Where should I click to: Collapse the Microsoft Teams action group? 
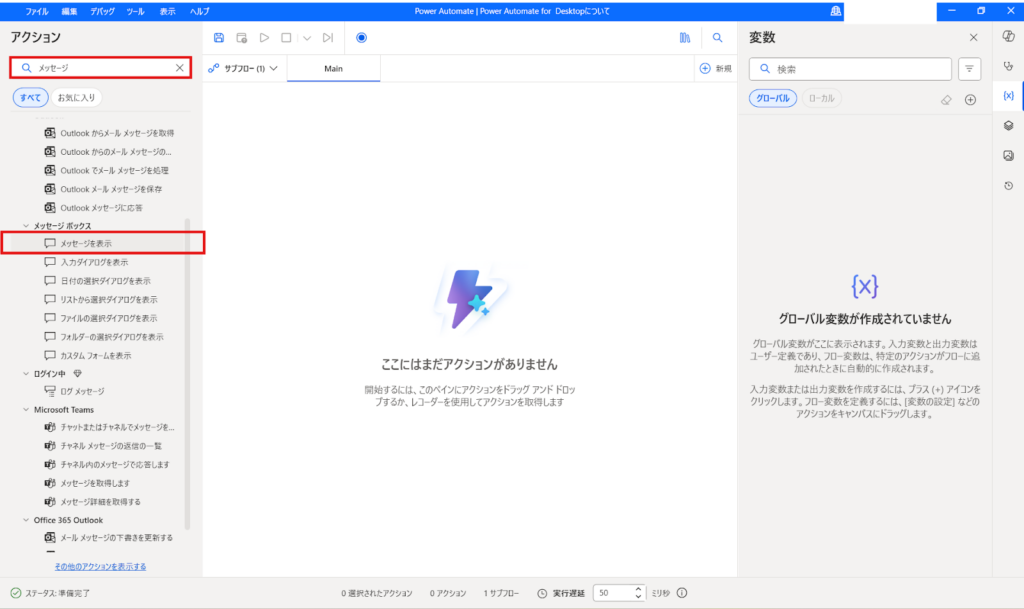(26, 410)
